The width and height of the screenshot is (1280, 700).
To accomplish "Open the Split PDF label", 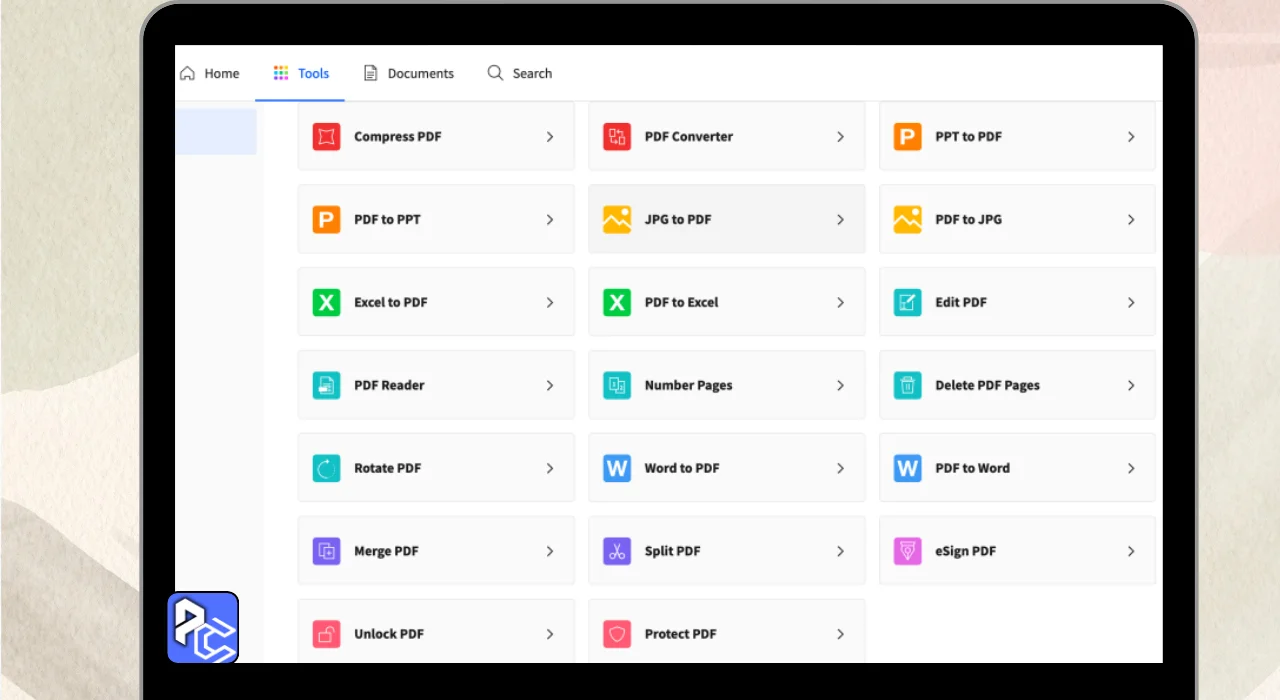I will point(673,552).
